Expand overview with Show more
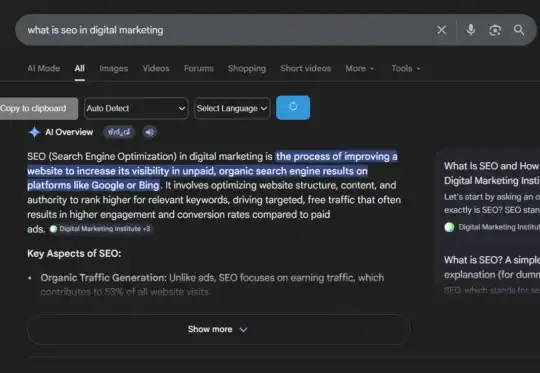The height and width of the screenshot is (373, 540). (x=218, y=329)
